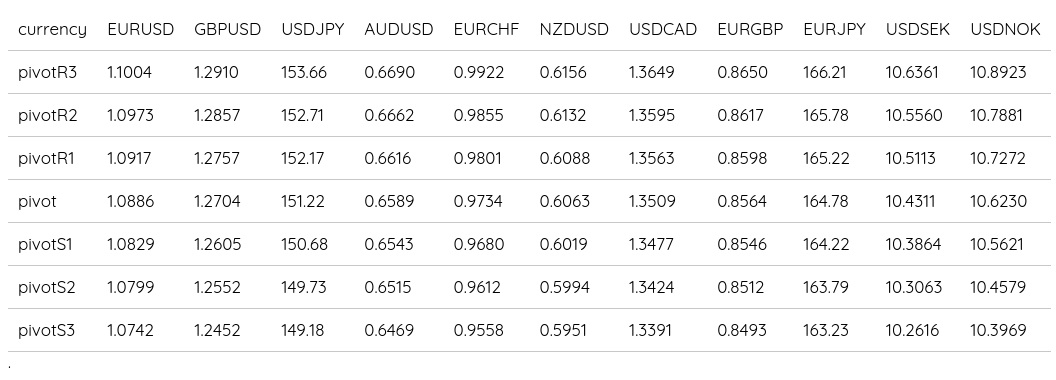Select USDNOK pivotS3 value 10.3969
The height and width of the screenshot is (380, 1056).
[x=998, y=330]
